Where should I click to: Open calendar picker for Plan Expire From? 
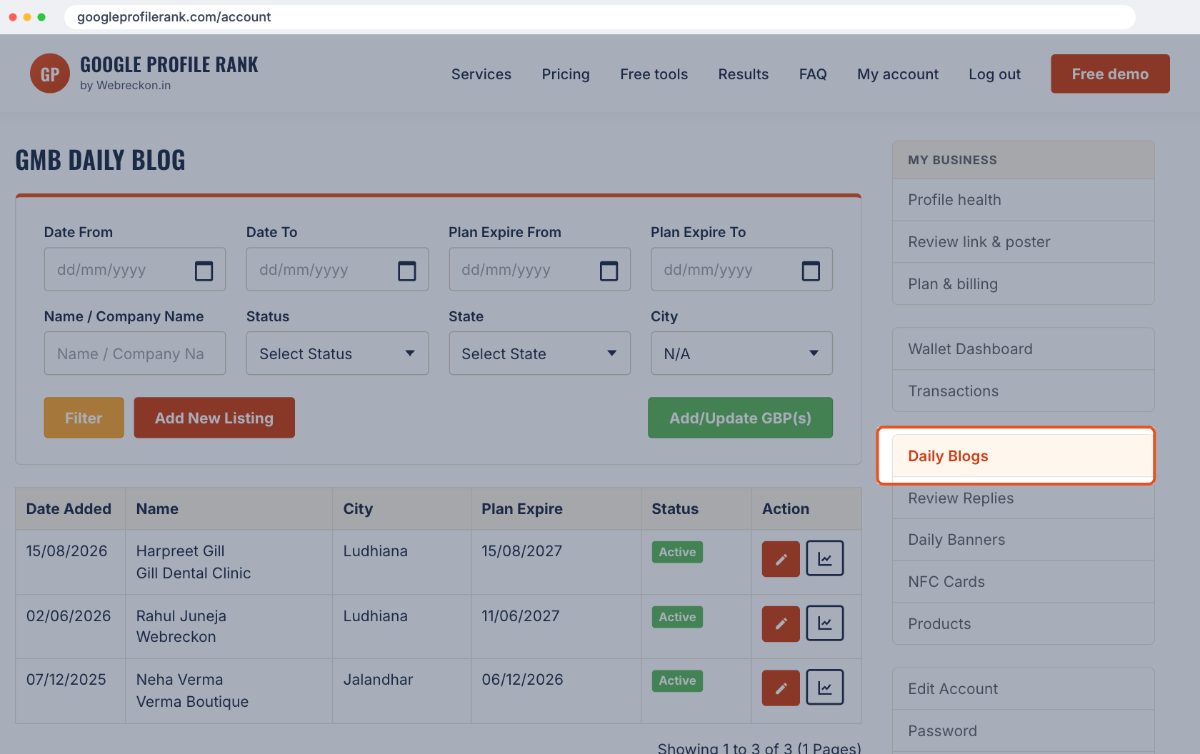tap(609, 270)
